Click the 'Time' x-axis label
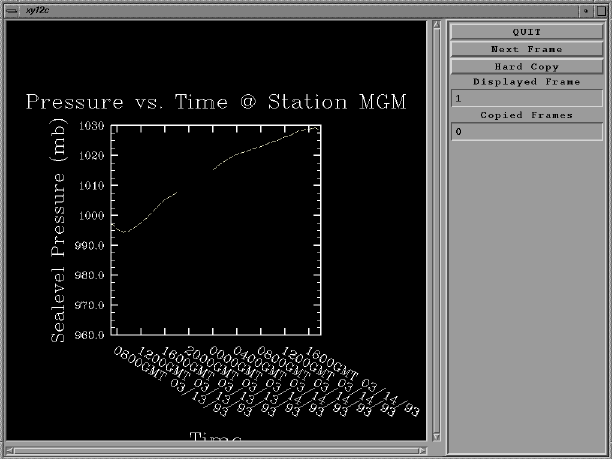 (x=218, y=436)
